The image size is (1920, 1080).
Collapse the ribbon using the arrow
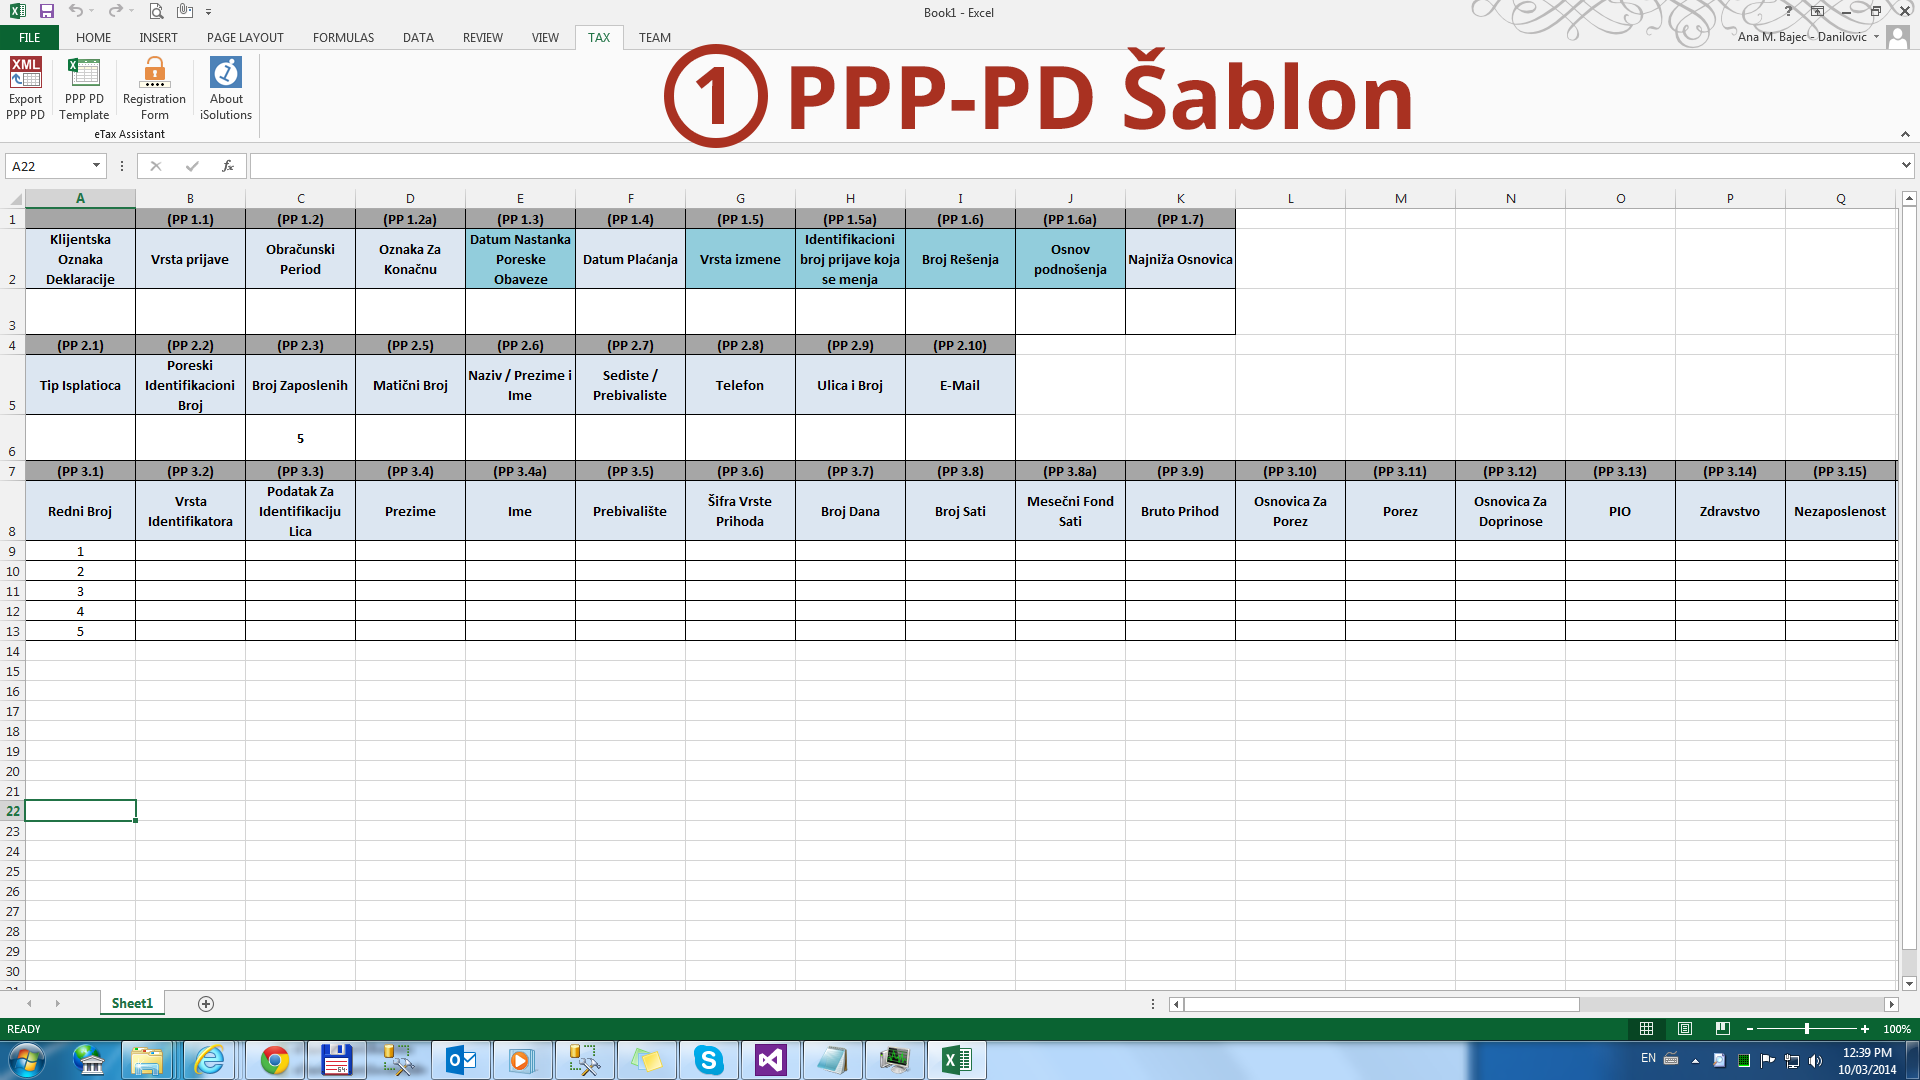1905,134
